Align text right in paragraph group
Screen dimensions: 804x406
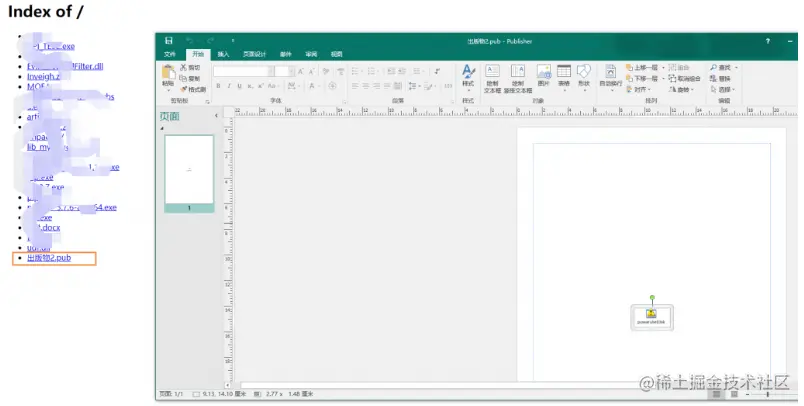click(376, 86)
